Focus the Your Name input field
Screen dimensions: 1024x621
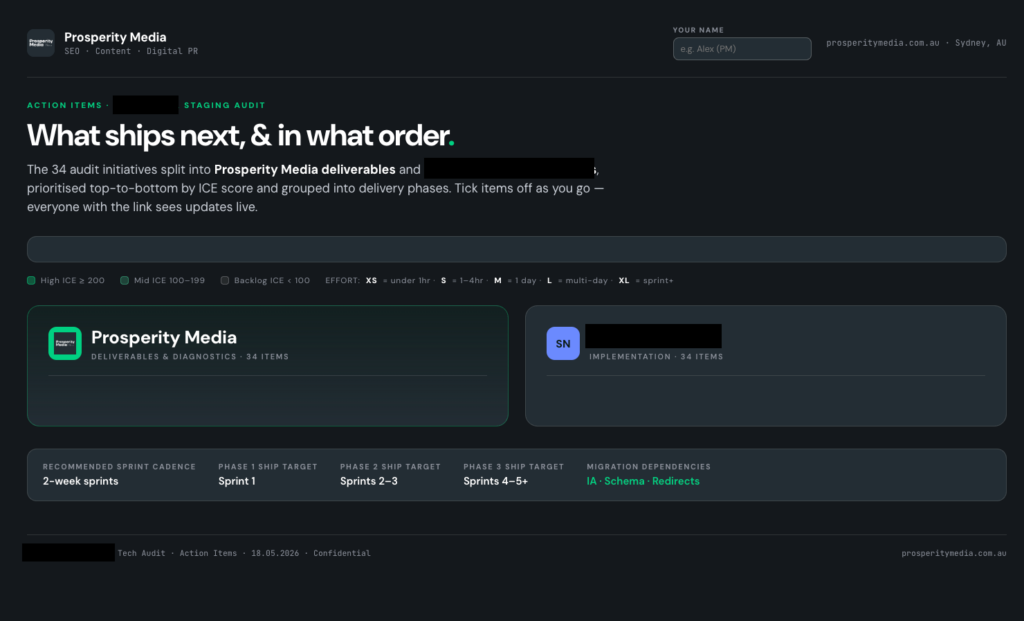point(742,48)
